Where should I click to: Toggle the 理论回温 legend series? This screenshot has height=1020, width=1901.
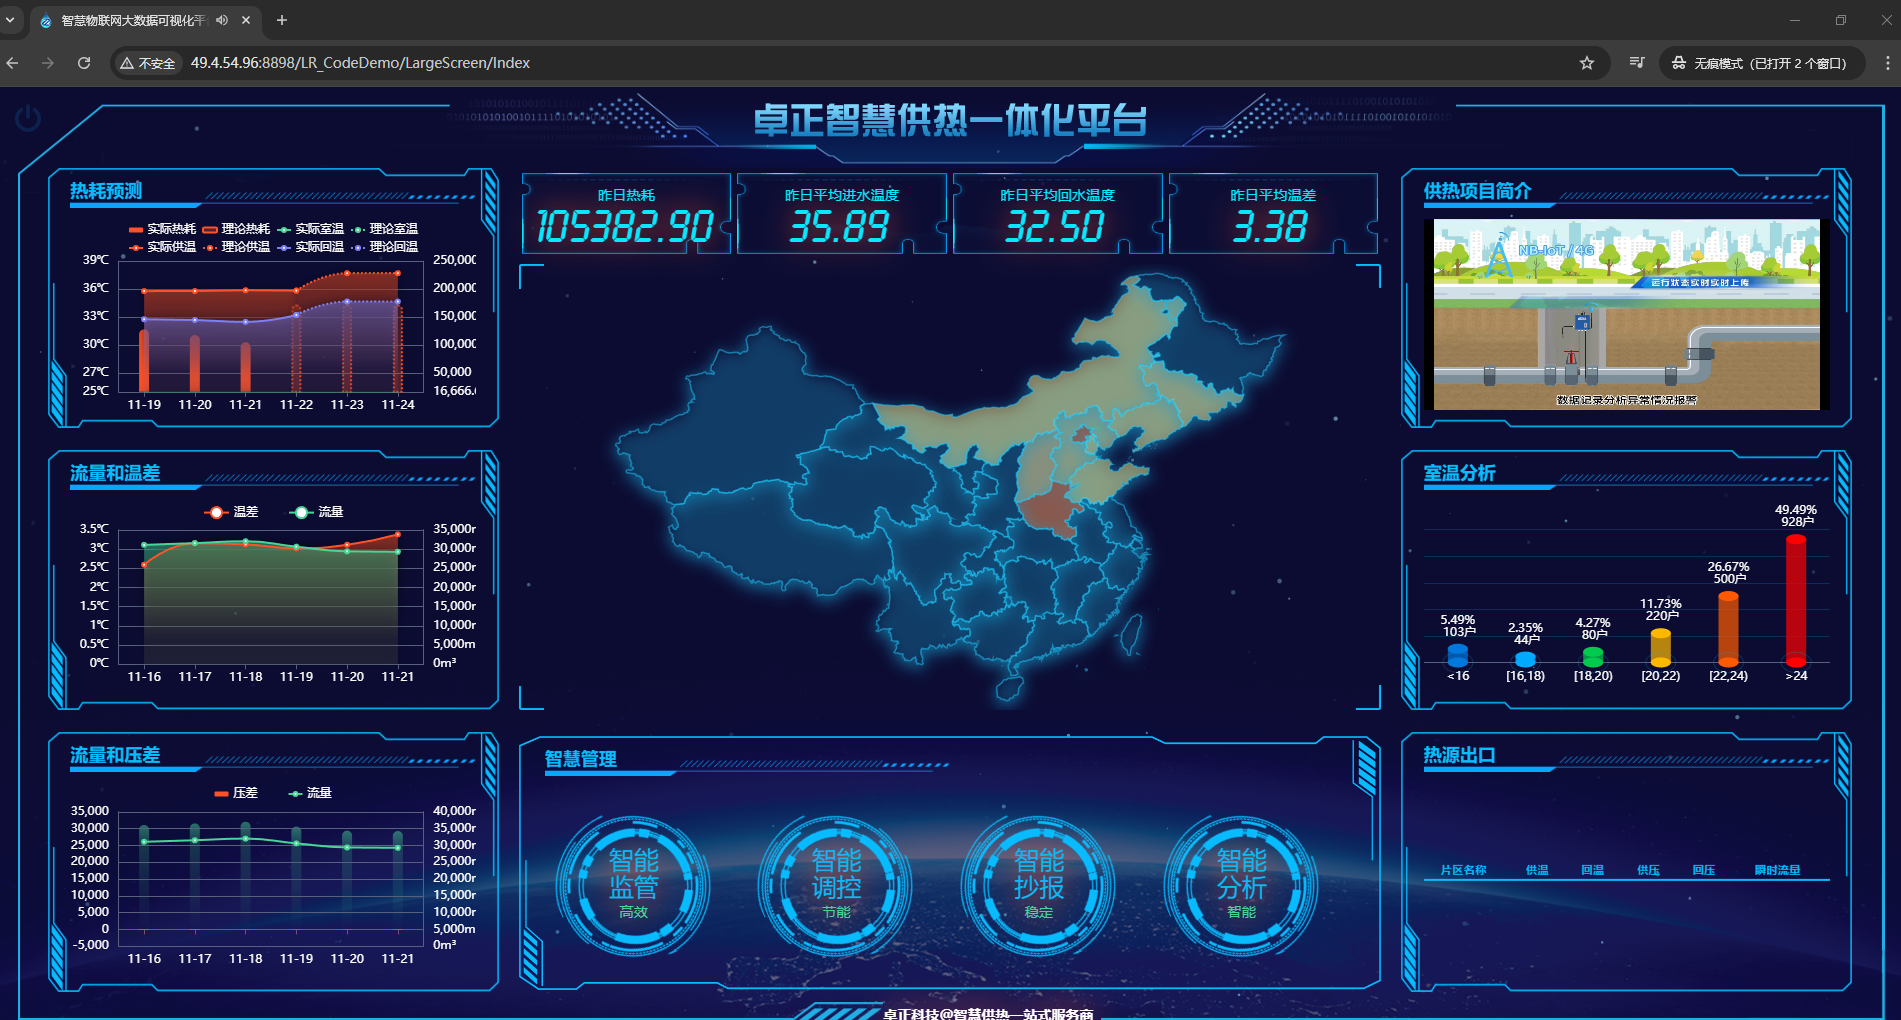384,247
